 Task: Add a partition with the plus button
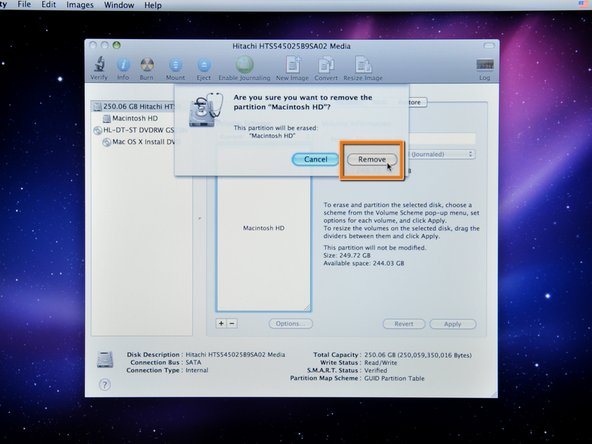point(221,324)
